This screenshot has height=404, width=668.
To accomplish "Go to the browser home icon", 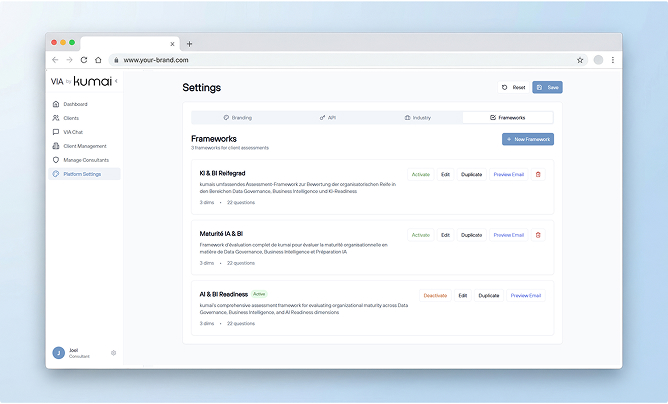I will [x=98, y=60].
